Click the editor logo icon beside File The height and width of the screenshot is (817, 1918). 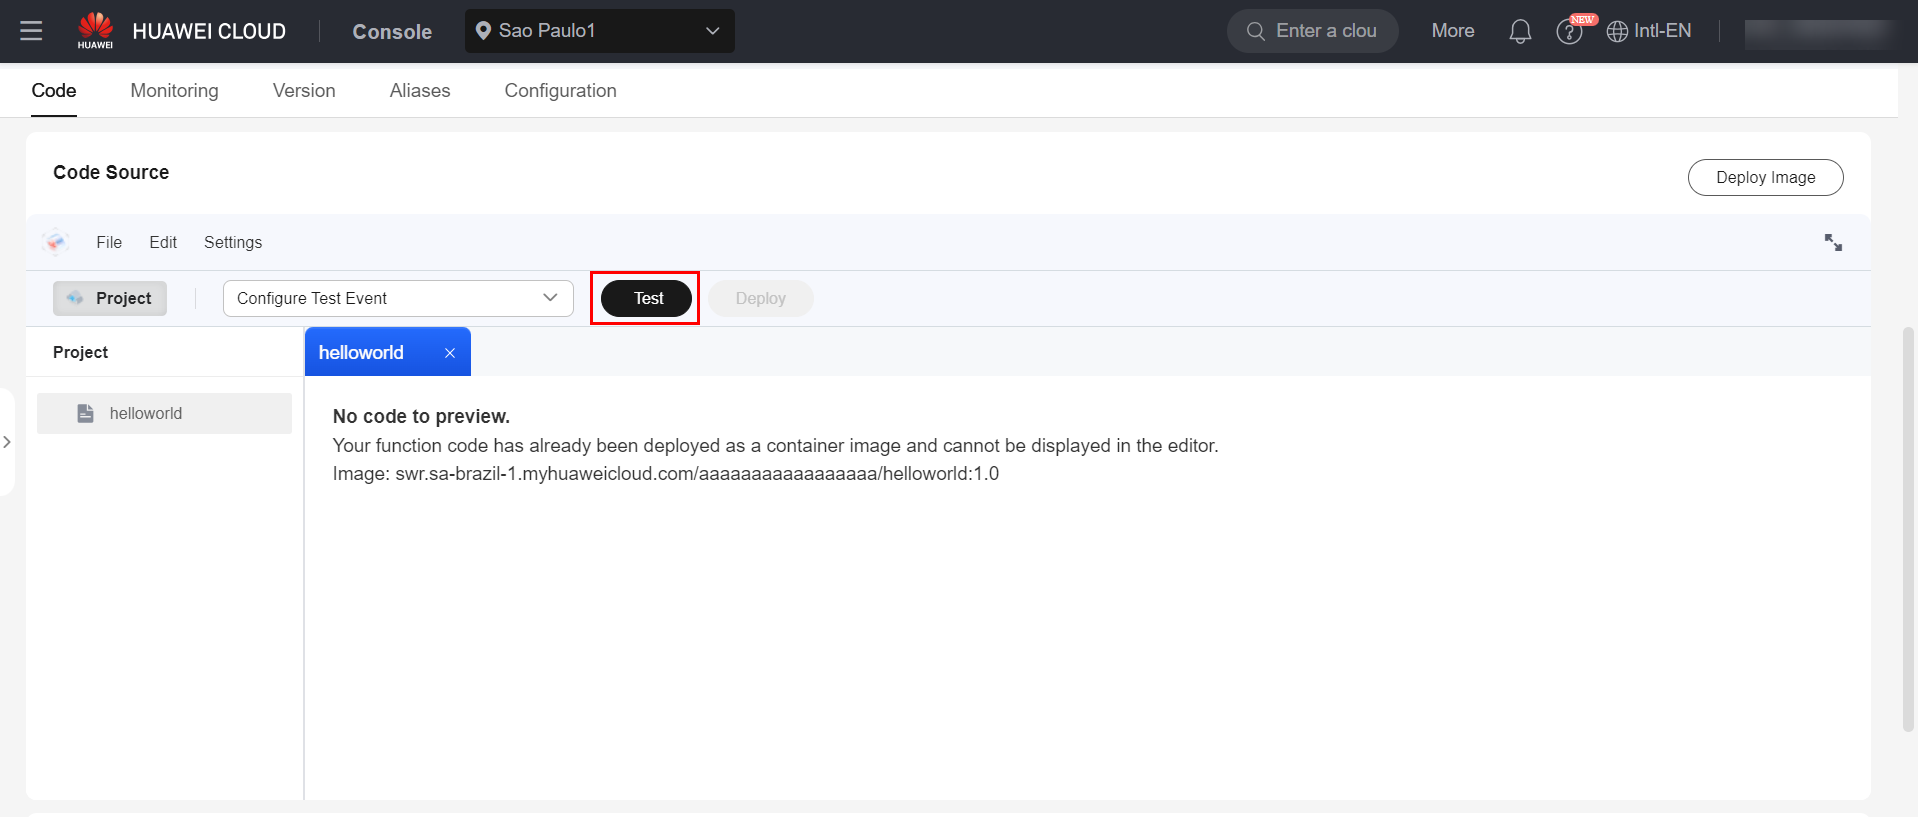coord(56,242)
